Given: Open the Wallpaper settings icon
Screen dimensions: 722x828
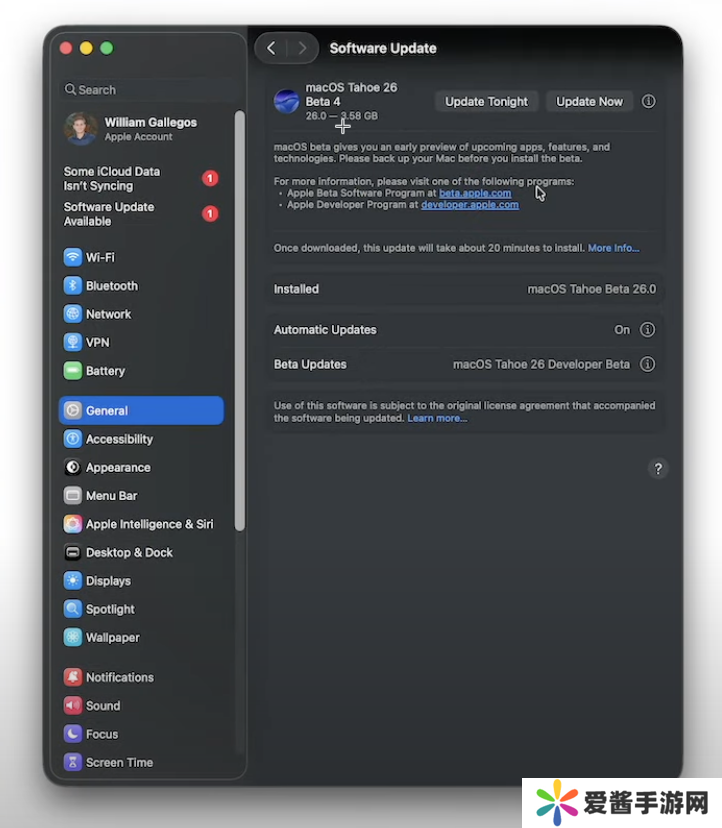Looking at the screenshot, I should pos(72,638).
